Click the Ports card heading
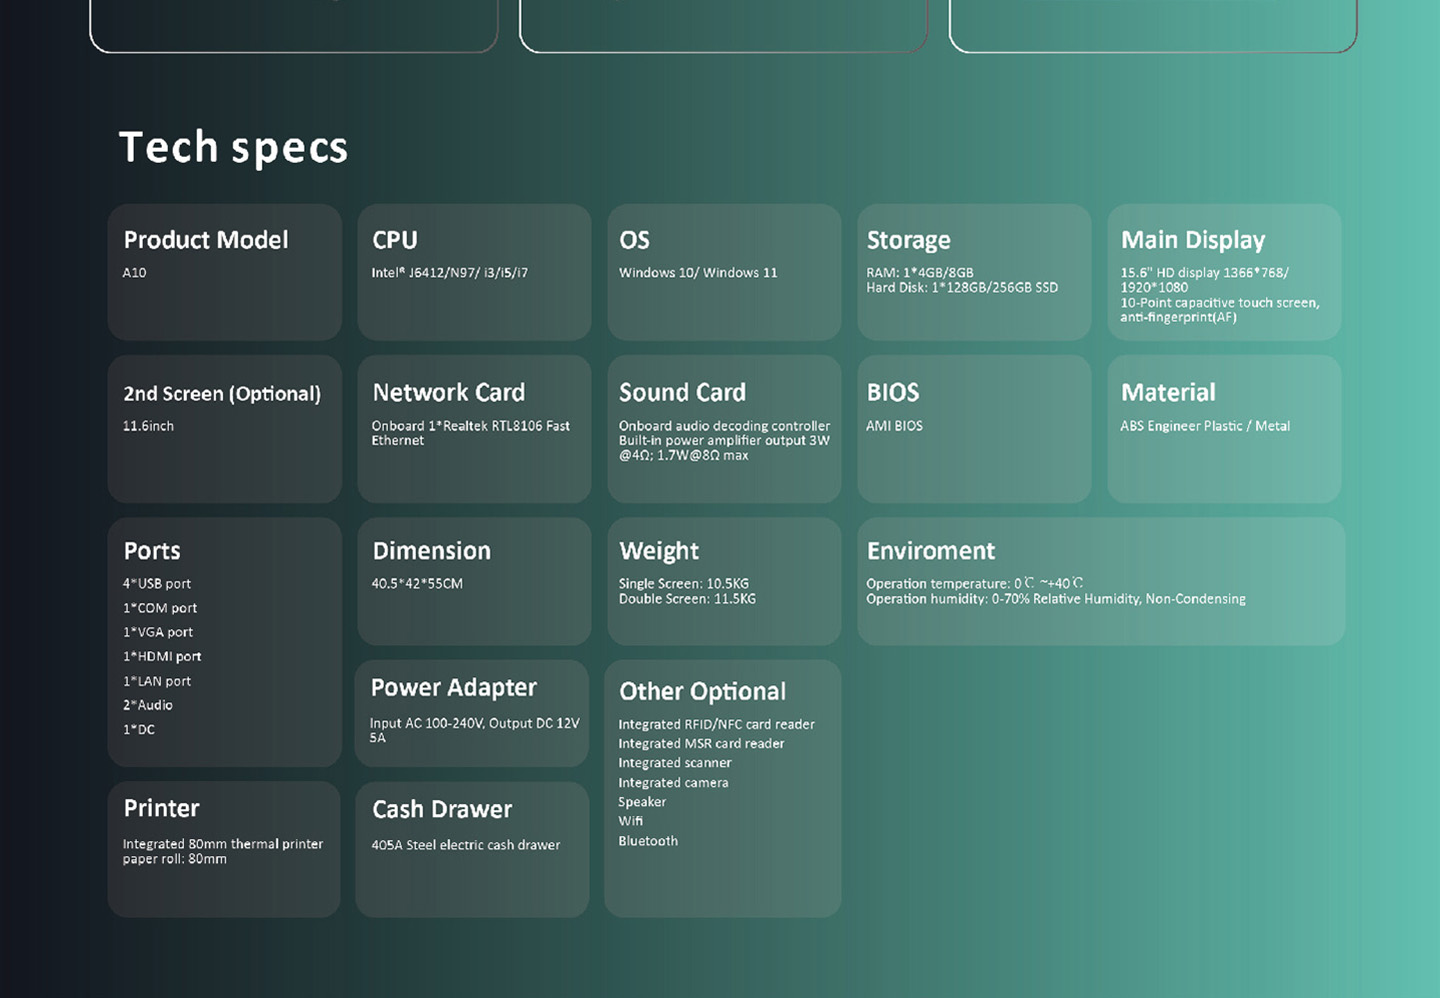The height and width of the screenshot is (998, 1440). click(152, 551)
